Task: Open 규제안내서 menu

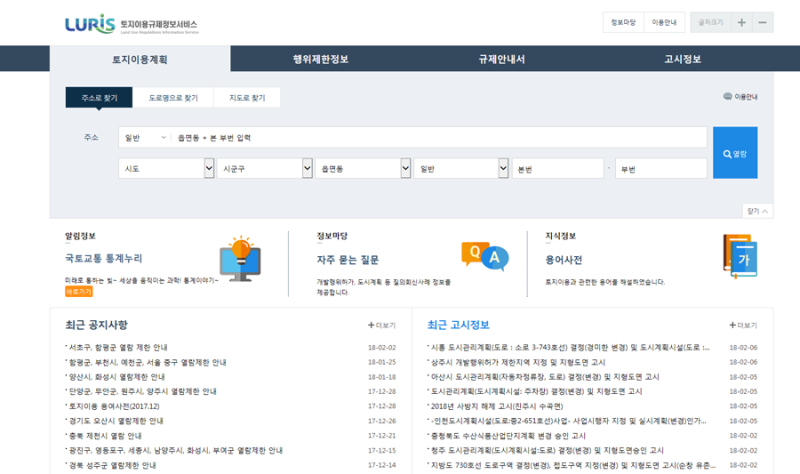Action: point(502,59)
